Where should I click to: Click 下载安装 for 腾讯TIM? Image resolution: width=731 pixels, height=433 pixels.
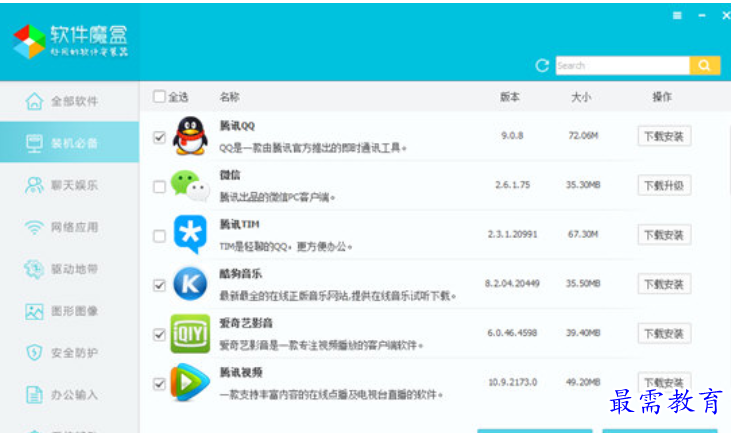[664, 234]
